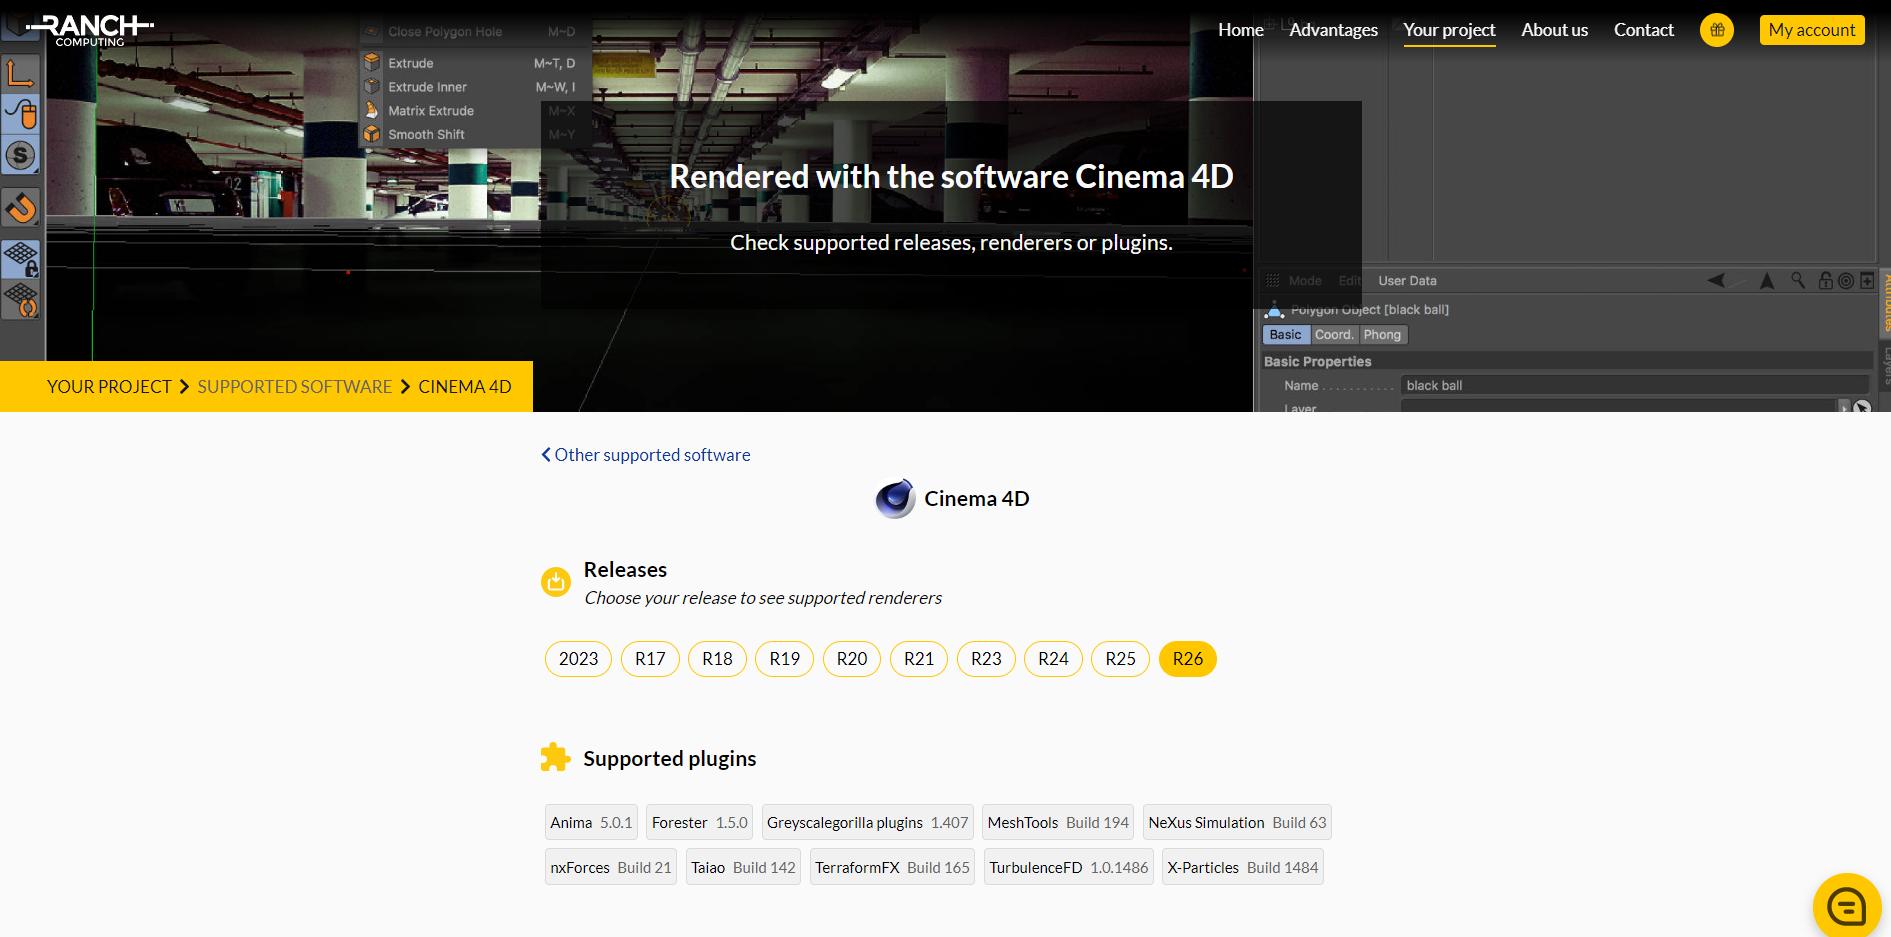This screenshot has width=1891, height=937.
Task: Click the Forester 1.5.0 plugin tag
Action: click(x=699, y=822)
